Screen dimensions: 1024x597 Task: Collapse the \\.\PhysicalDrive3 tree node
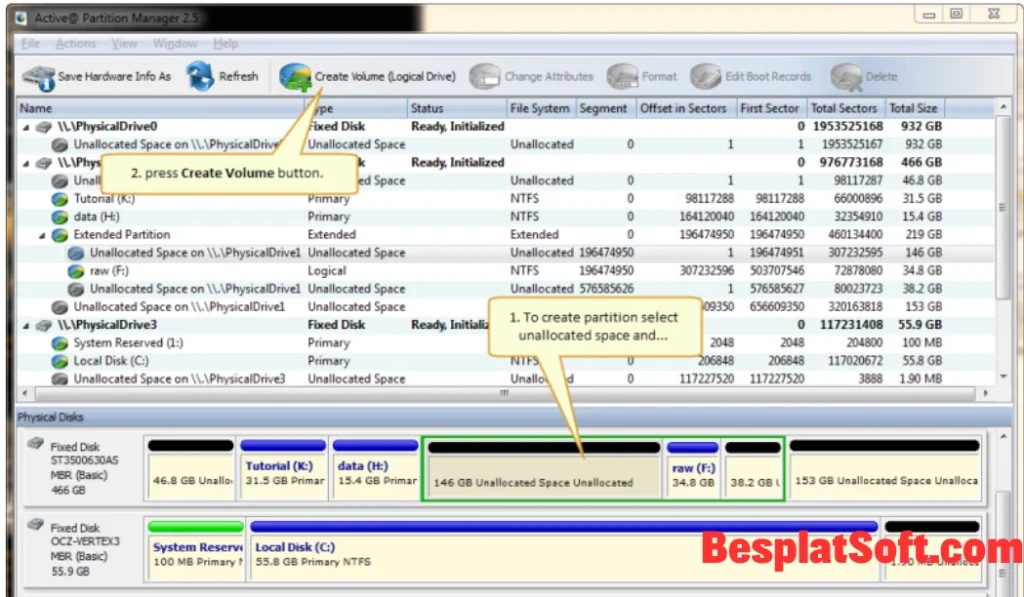[x=24, y=324]
